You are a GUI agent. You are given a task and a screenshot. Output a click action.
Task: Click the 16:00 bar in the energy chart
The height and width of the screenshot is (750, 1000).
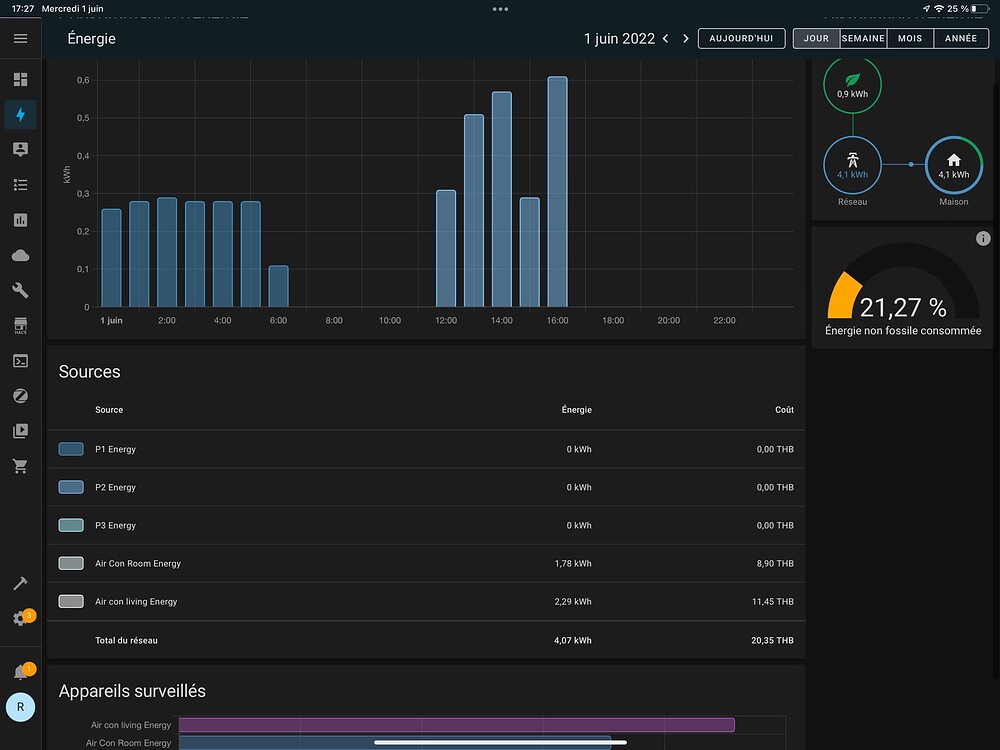[557, 192]
